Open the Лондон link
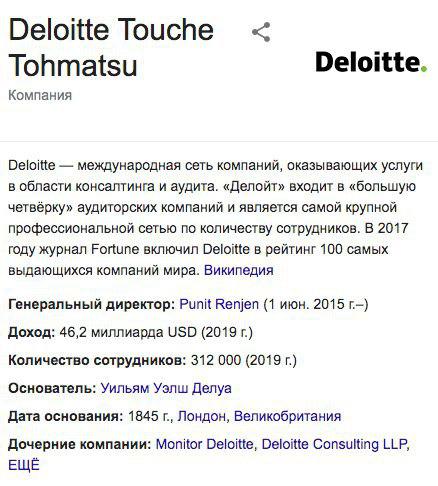Image resolution: width=438 pixels, height=486 pixels. coord(202,416)
